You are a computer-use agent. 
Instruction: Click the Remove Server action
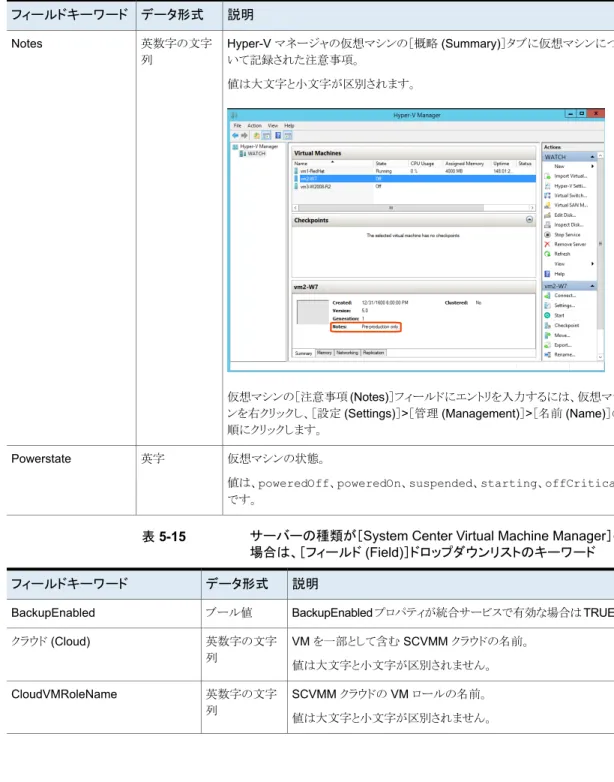[x=566, y=244]
